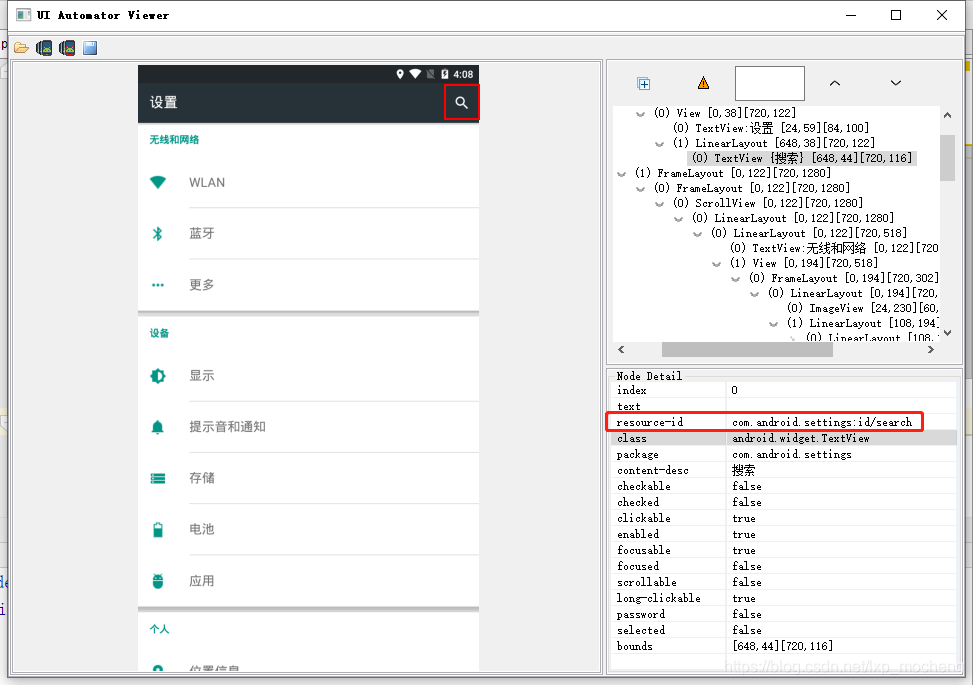Screen dimensions: 973x685
Task: Click the 提示音和通知 label in the settings list
Action: (227, 427)
